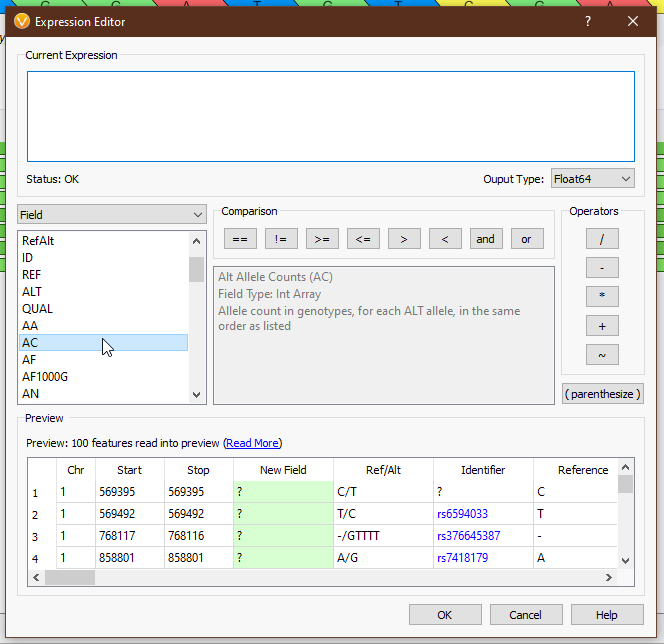
Task: Click the 858801 Start cell in row 4
Action: pyautogui.click(x=130, y=558)
